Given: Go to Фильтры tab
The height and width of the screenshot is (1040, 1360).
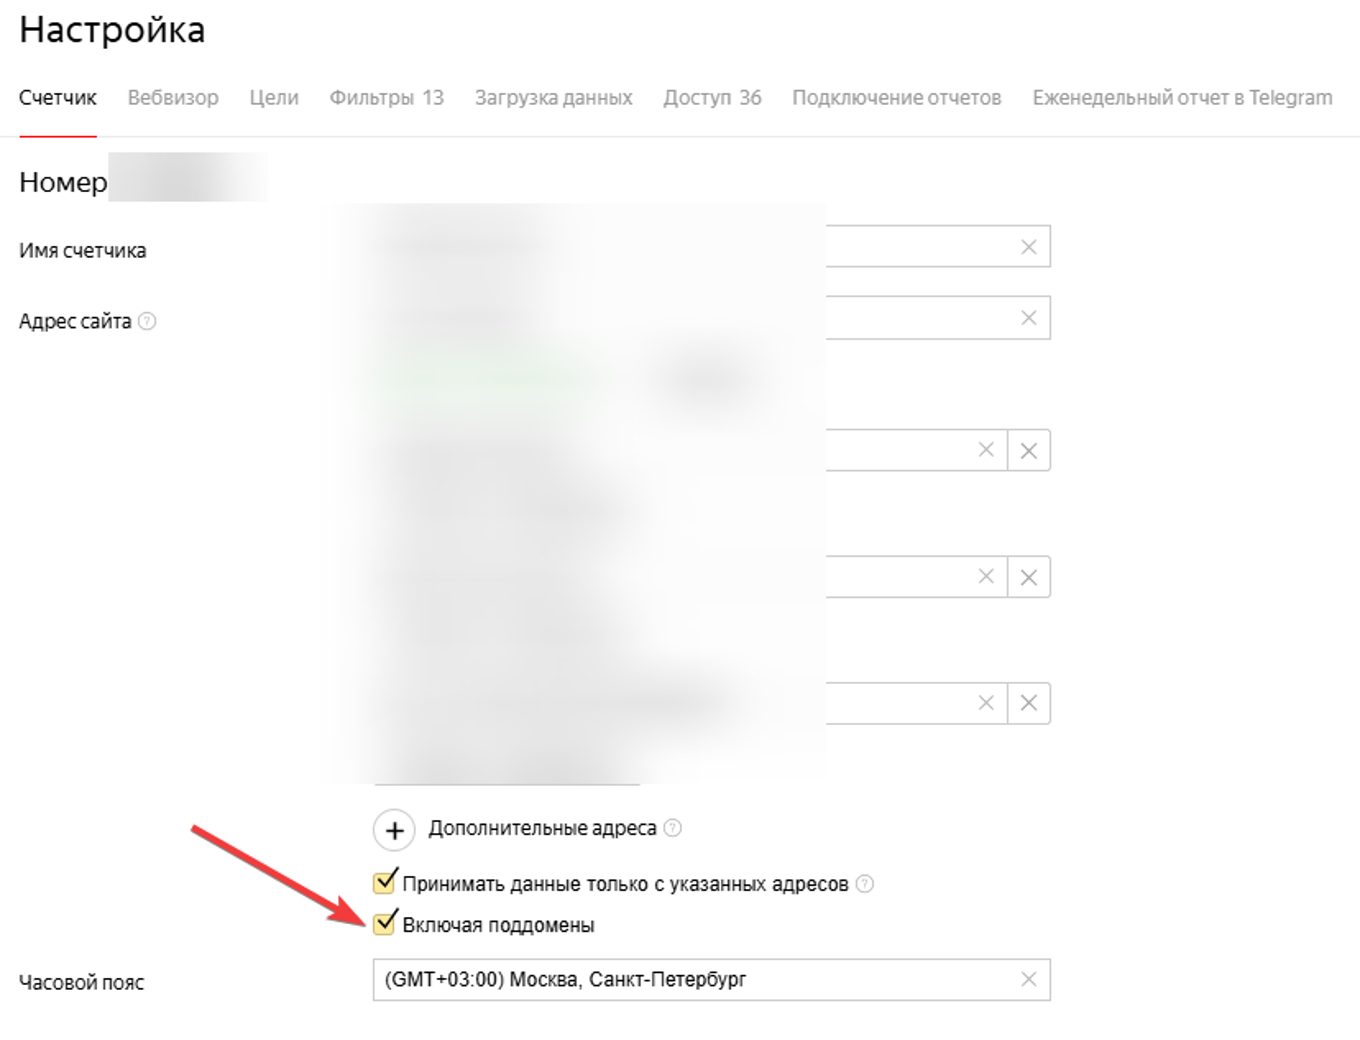Looking at the screenshot, I should (386, 98).
